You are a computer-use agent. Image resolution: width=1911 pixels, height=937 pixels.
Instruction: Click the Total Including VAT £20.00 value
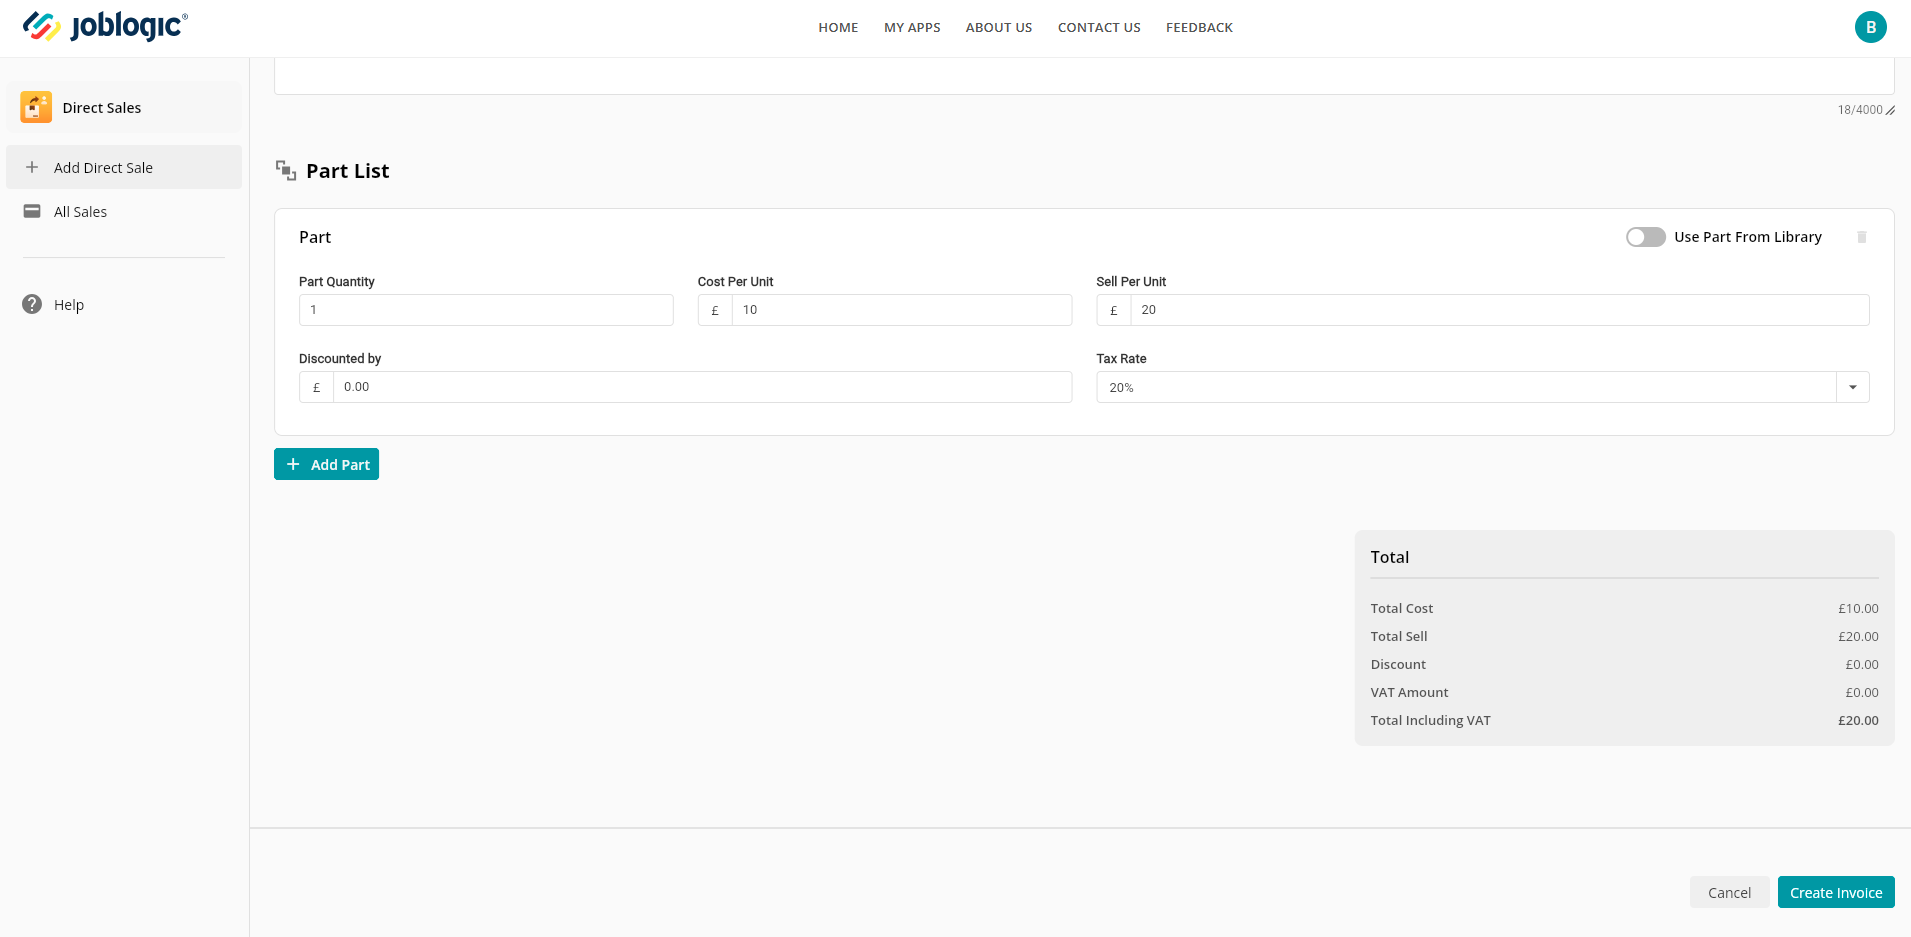(x=1858, y=720)
